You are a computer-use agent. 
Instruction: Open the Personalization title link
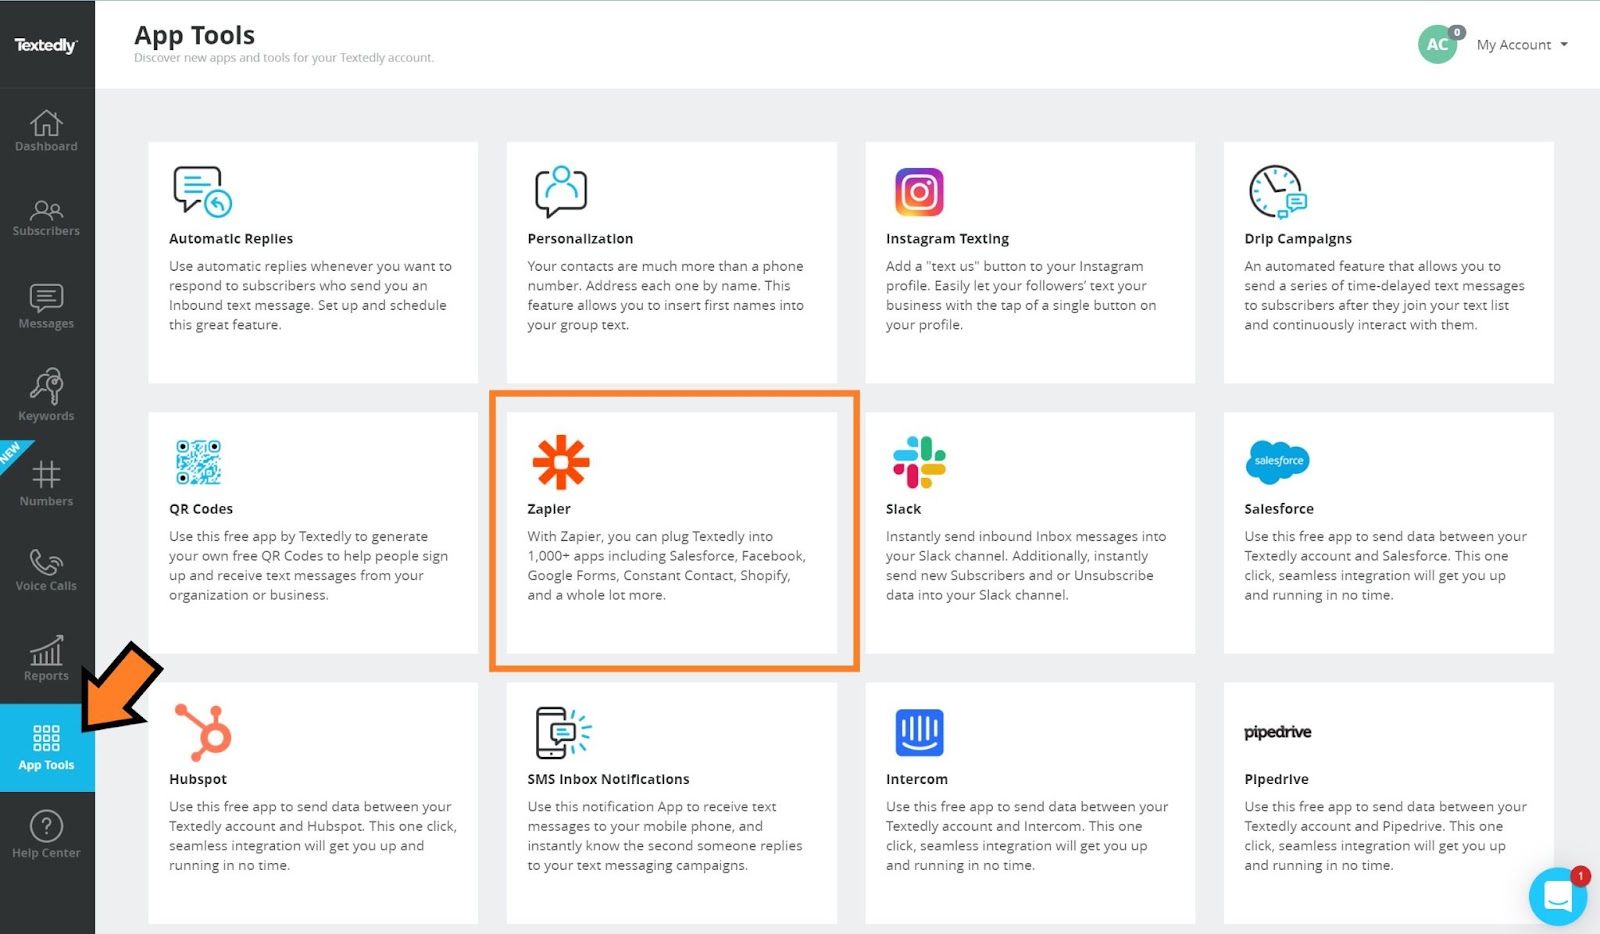point(580,239)
